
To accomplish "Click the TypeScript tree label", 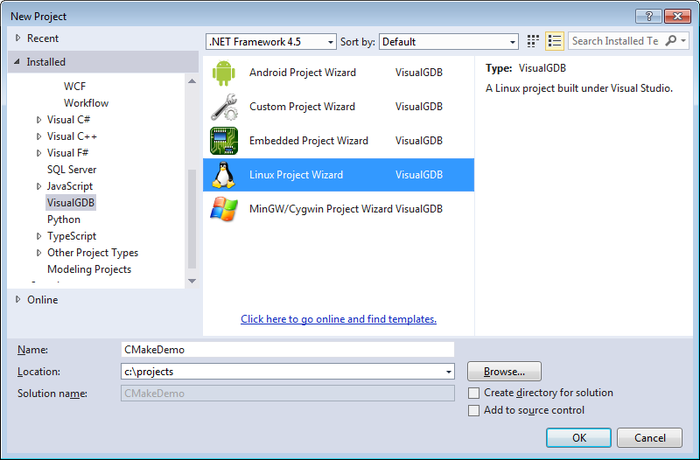I will pyautogui.click(x=72, y=236).
